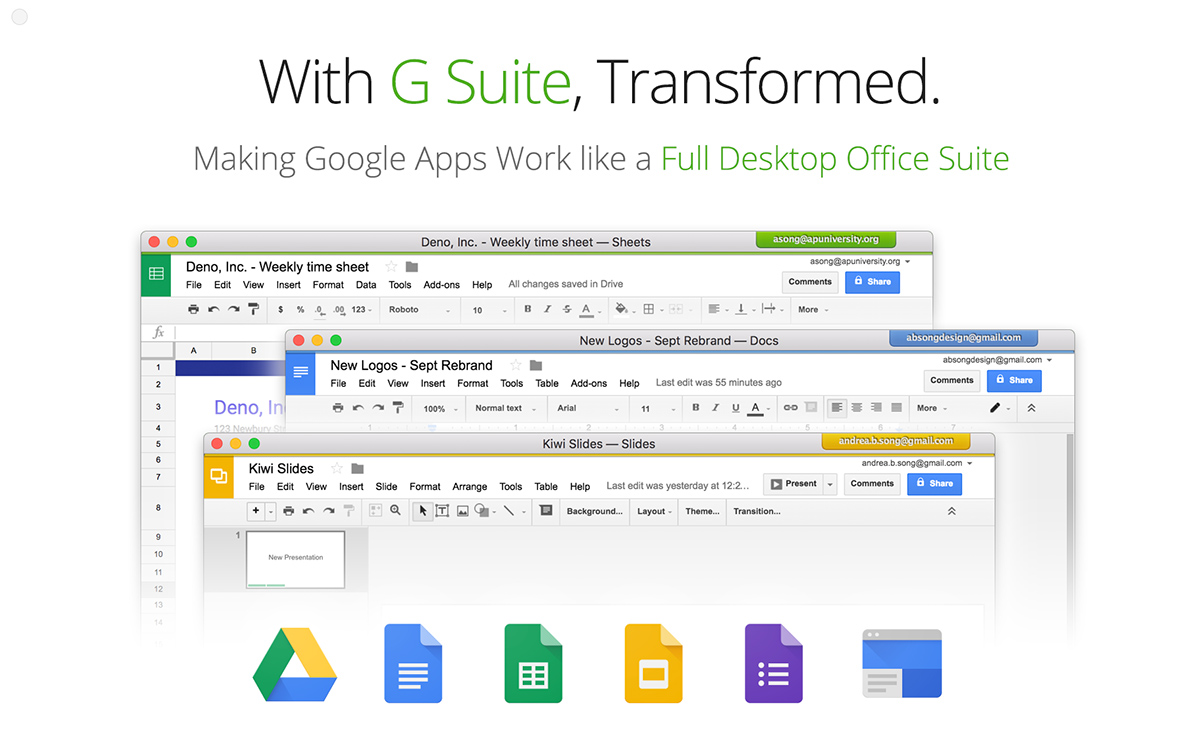Toggle Bold in the Docs toolbar
The height and width of the screenshot is (739, 1200).
pyautogui.click(x=696, y=408)
